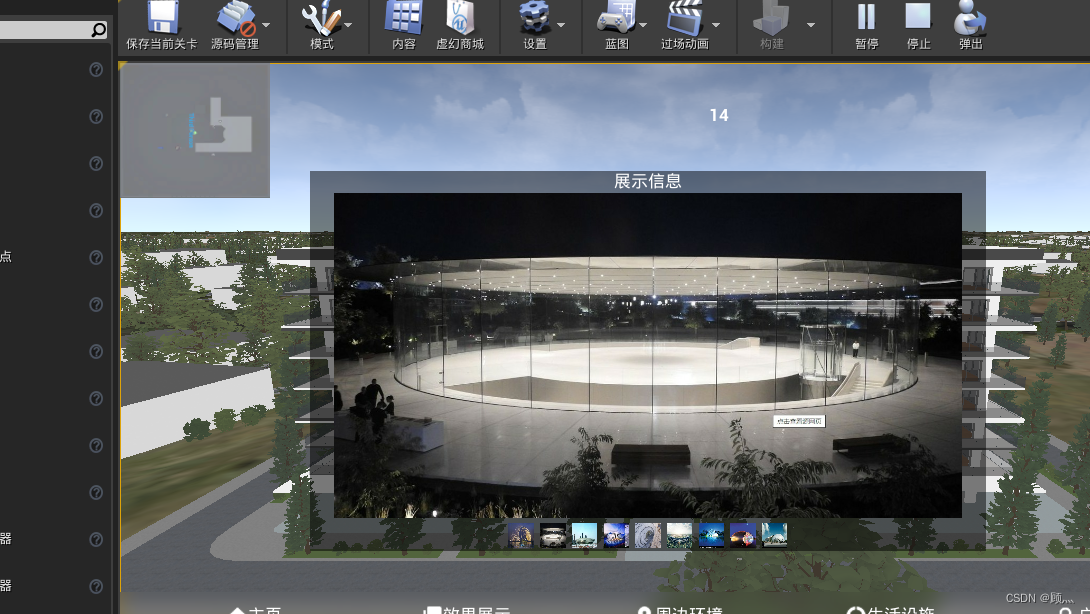Click the magnifier search icon
The width and height of the screenshot is (1090, 614).
pos(99,30)
